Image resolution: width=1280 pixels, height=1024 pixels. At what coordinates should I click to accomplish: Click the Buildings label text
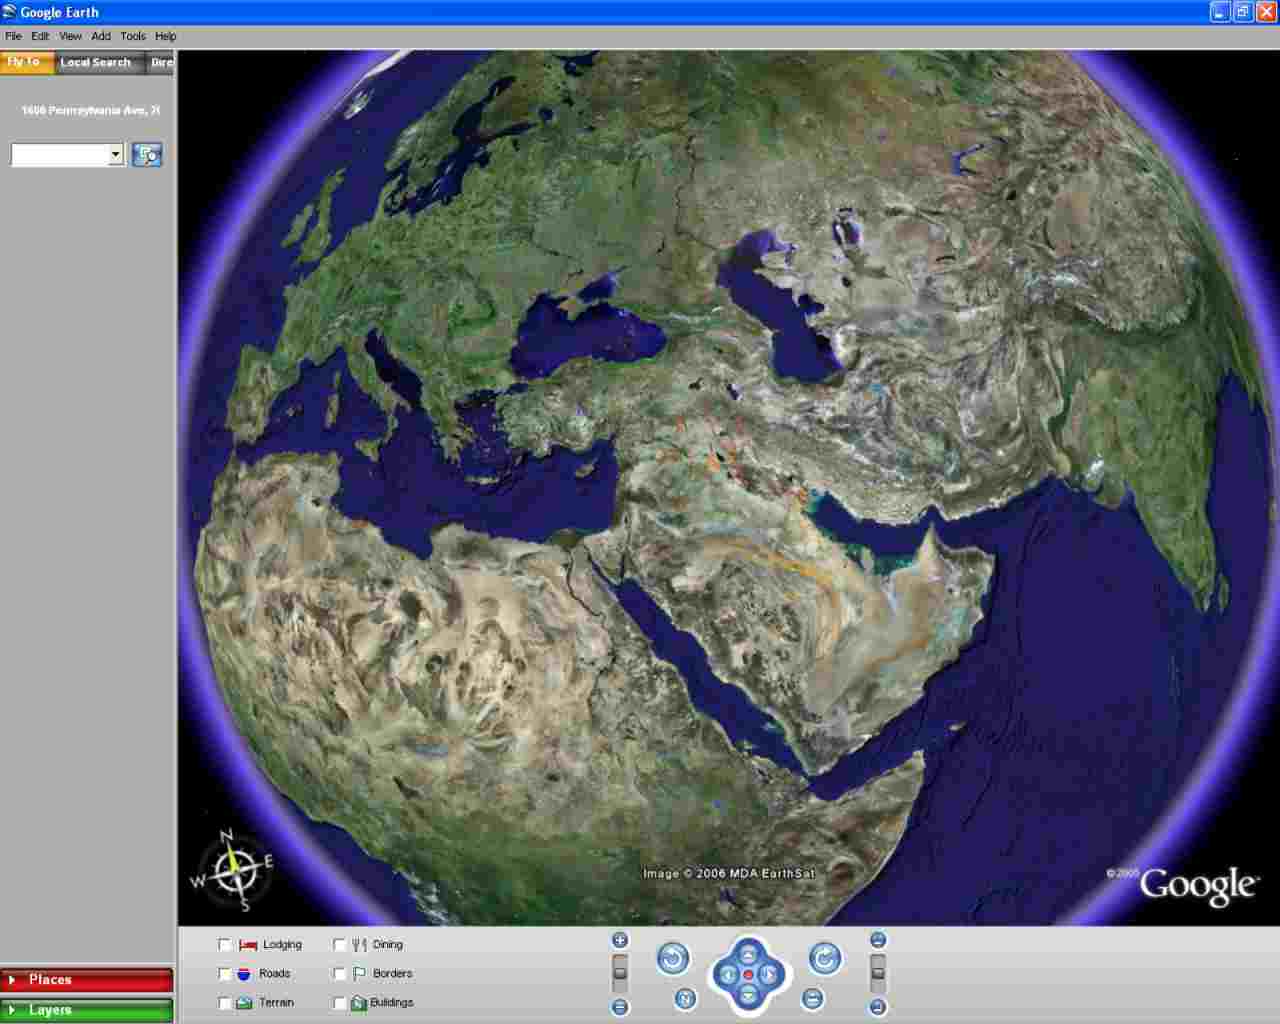coord(392,1003)
